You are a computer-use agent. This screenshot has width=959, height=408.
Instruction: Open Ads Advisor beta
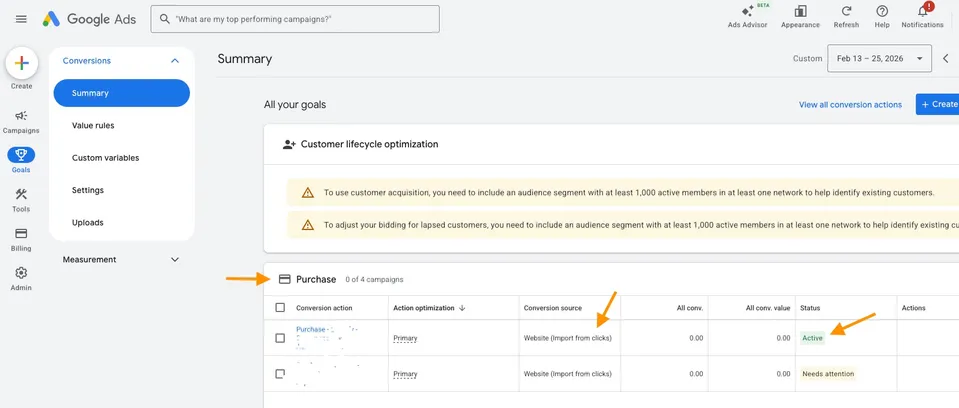747,17
